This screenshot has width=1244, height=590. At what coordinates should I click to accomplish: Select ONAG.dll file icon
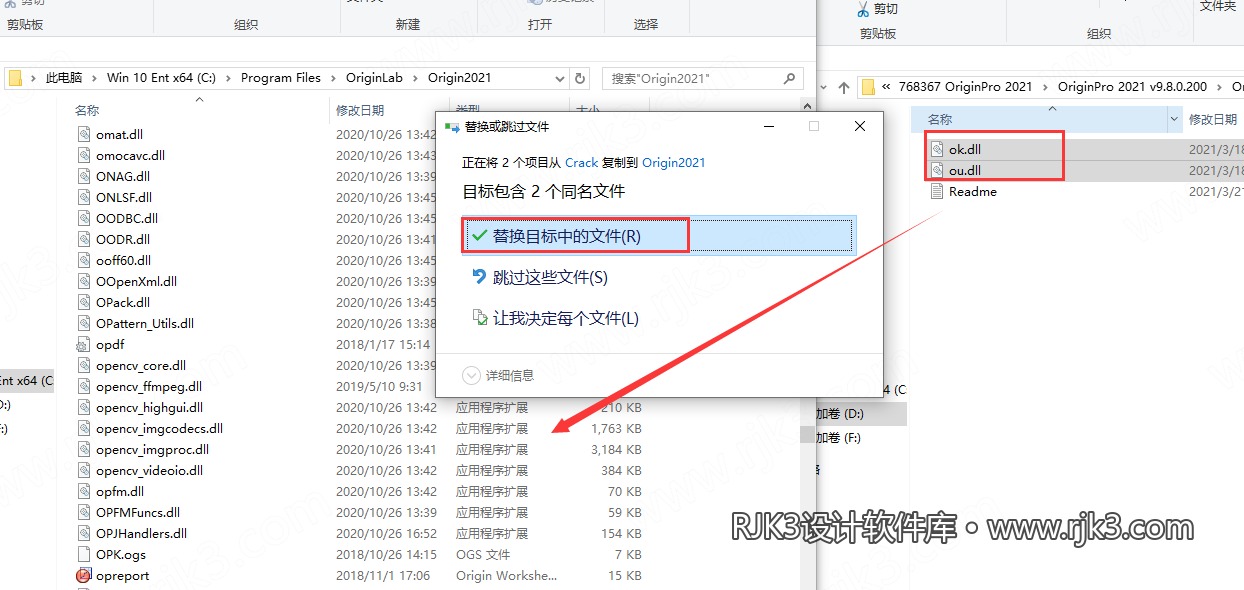coord(84,176)
